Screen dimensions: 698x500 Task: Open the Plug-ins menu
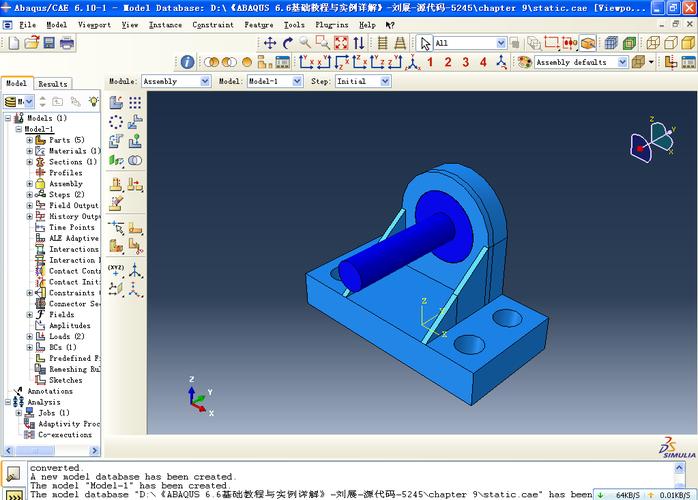(x=332, y=25)
